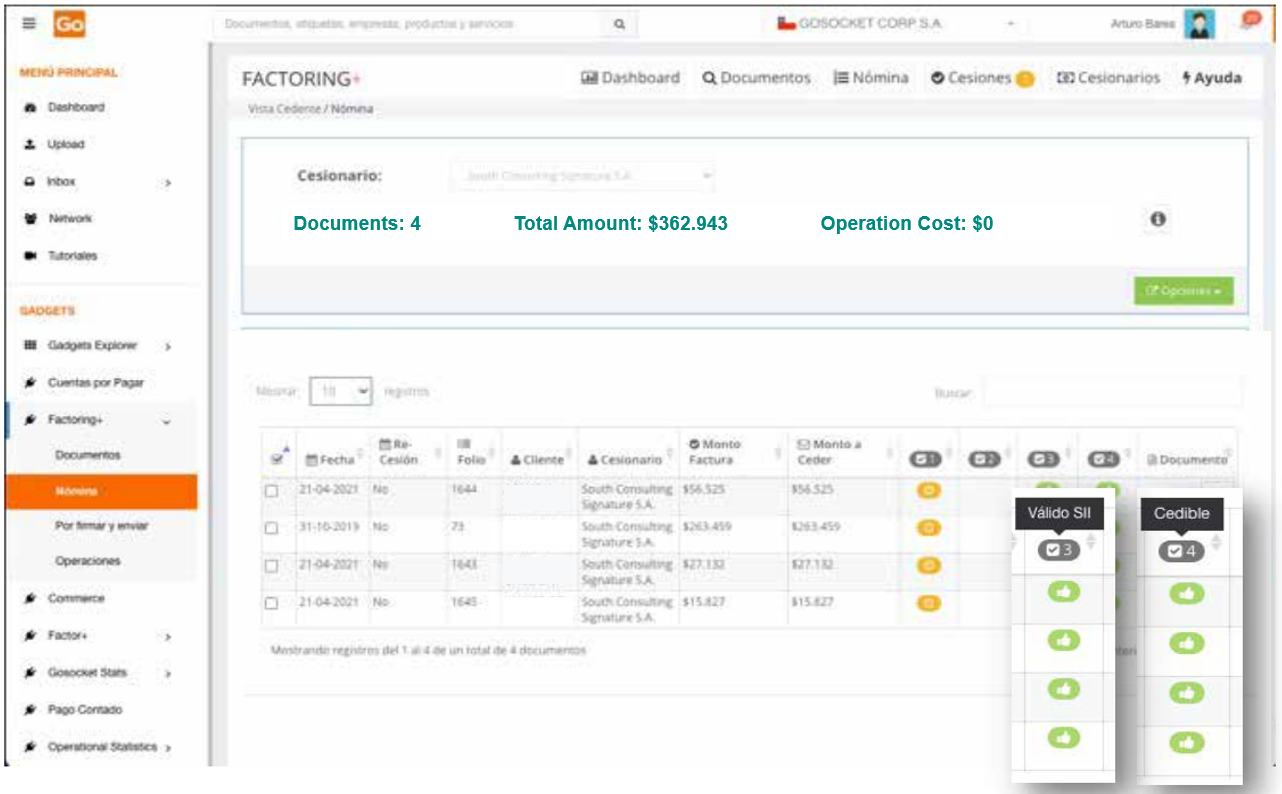Click the Válido SII badge numbered 3
Viewport: 1282px width, 794px height.
coord(1059,549)
